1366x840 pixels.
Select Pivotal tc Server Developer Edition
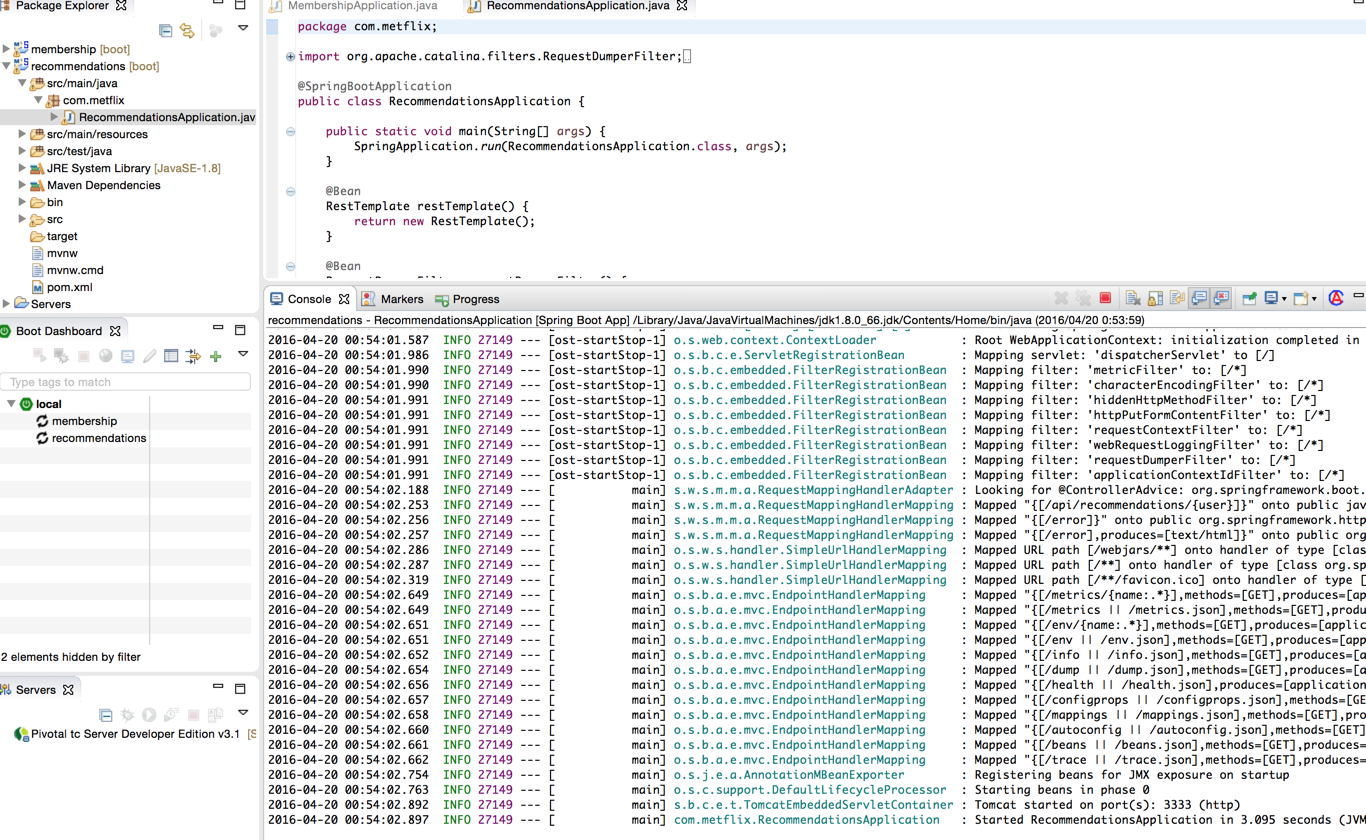pyautogui.click(x=135, y=734)
